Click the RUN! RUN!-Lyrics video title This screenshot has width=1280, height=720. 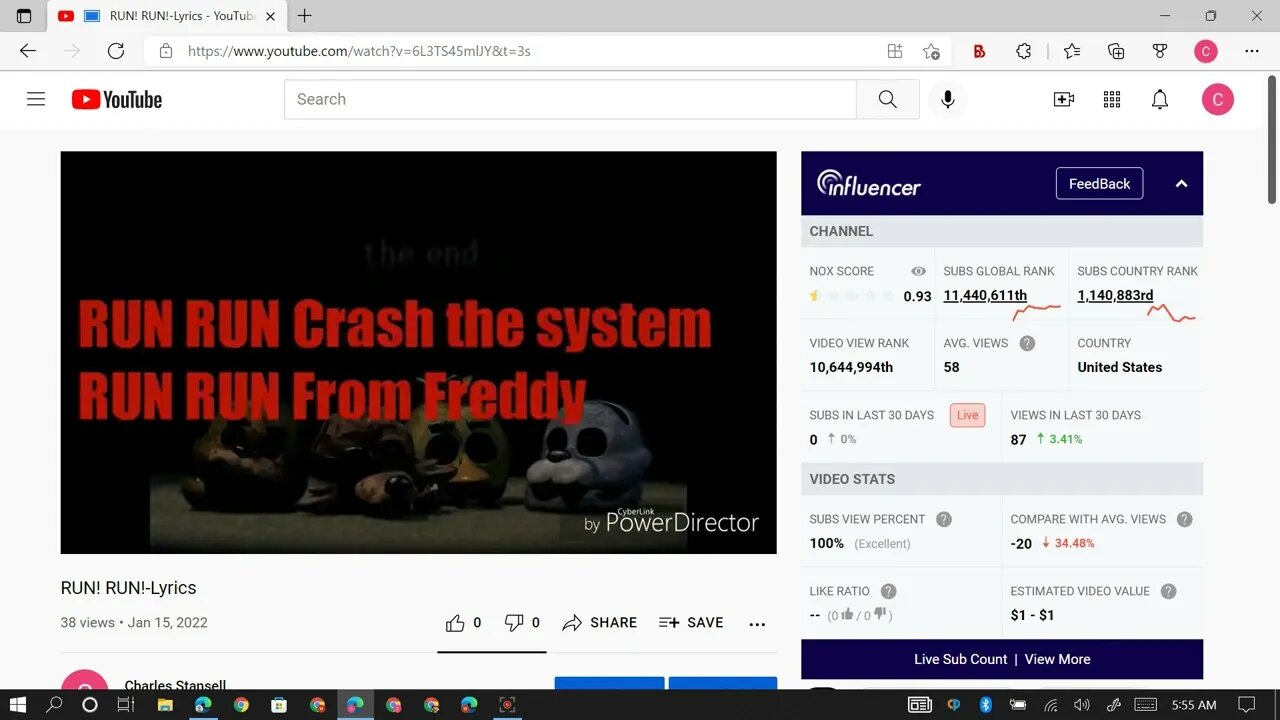click(128, 588)
